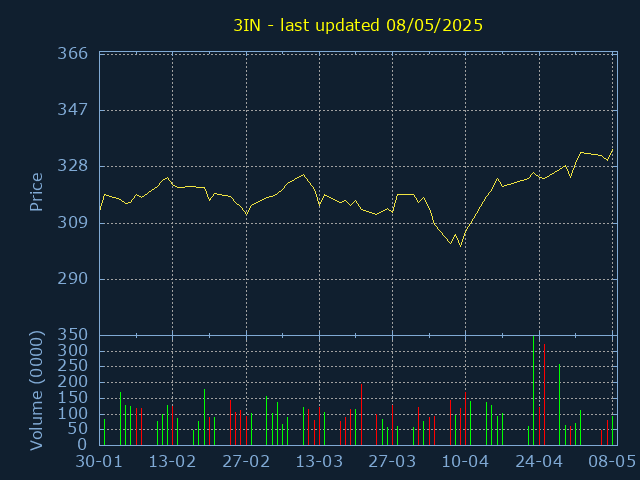
Task: Click the chart title '3IN - last updated 08/05/2025'
Action: pos(358,25)
